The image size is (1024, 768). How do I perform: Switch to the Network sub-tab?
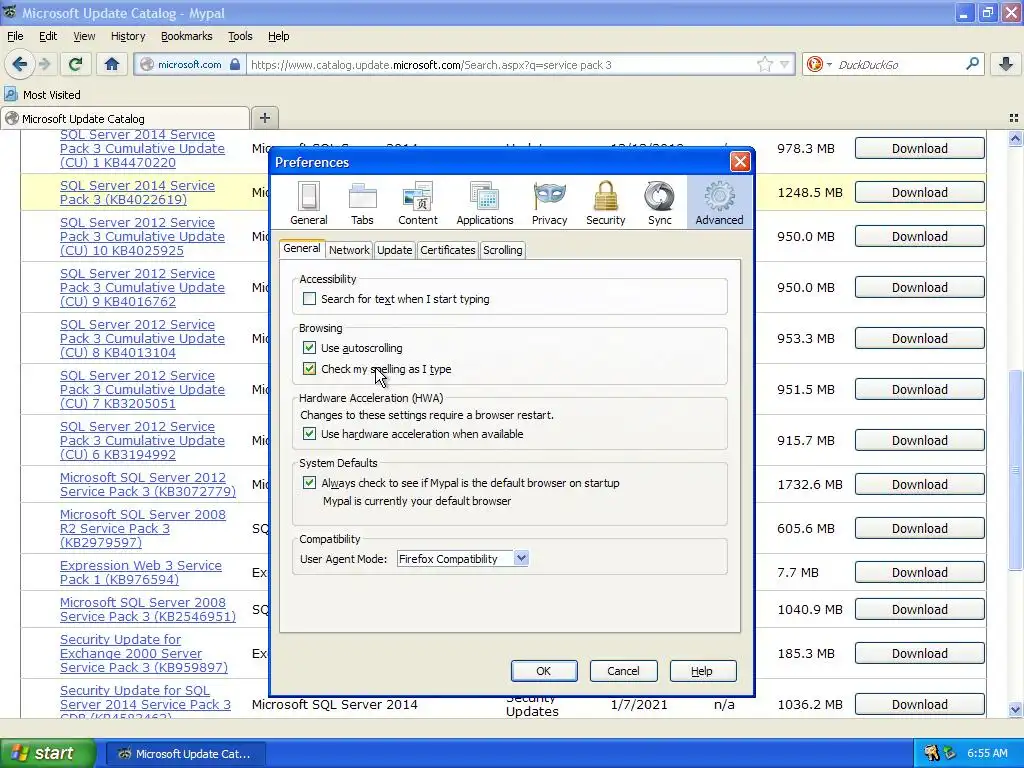349,249
